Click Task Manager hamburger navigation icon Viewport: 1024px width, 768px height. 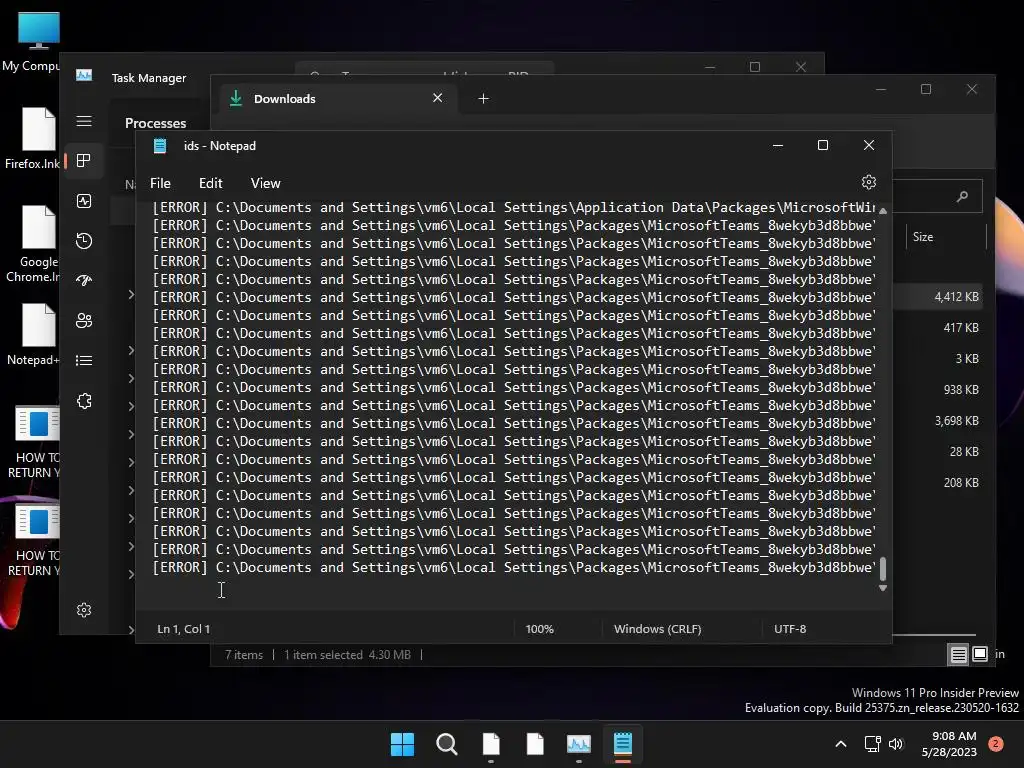click(84, 121)
